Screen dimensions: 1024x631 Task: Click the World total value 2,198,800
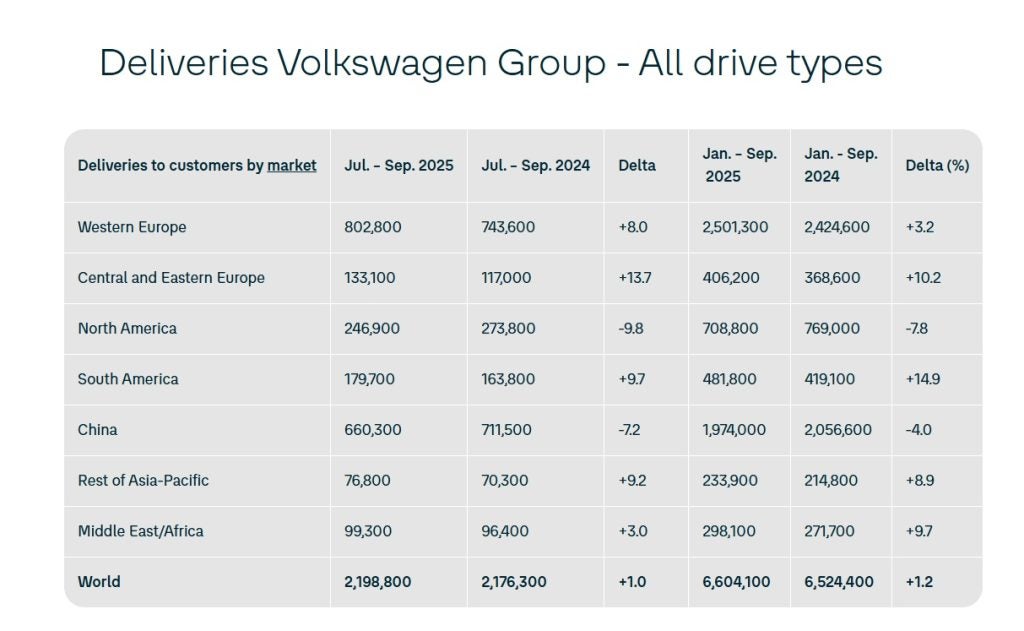coord(377,582)
